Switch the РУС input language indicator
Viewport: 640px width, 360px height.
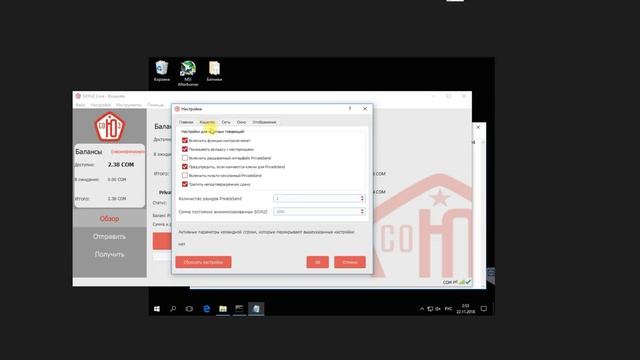(448, 309)
